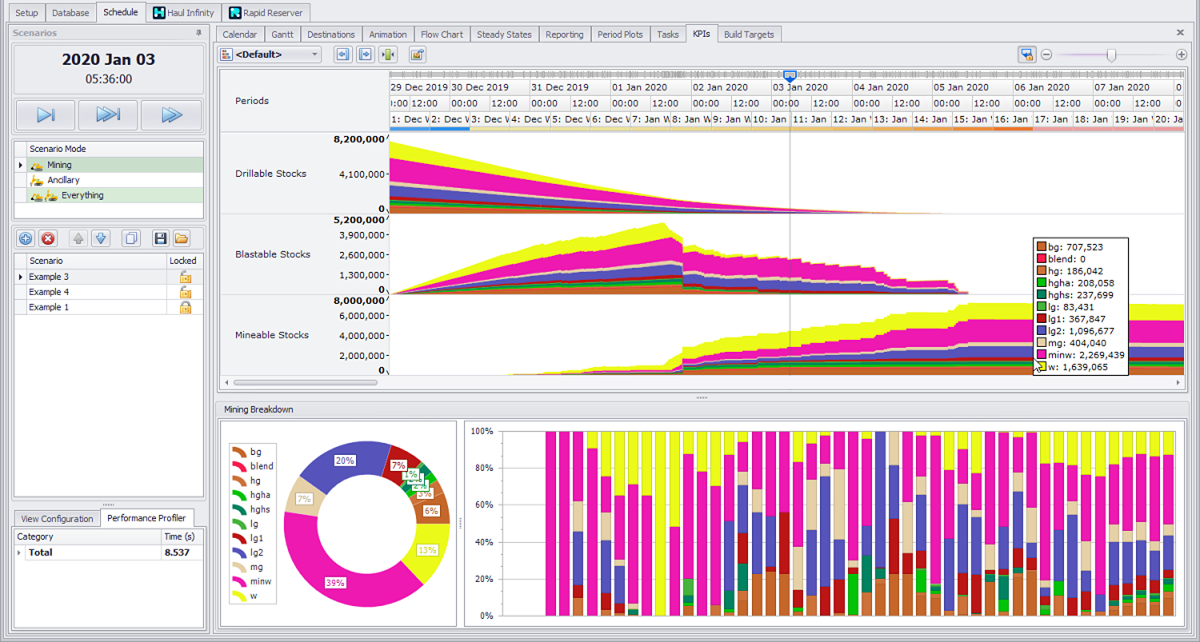Select the Ancillary scenario mode row

pos(63,180)
